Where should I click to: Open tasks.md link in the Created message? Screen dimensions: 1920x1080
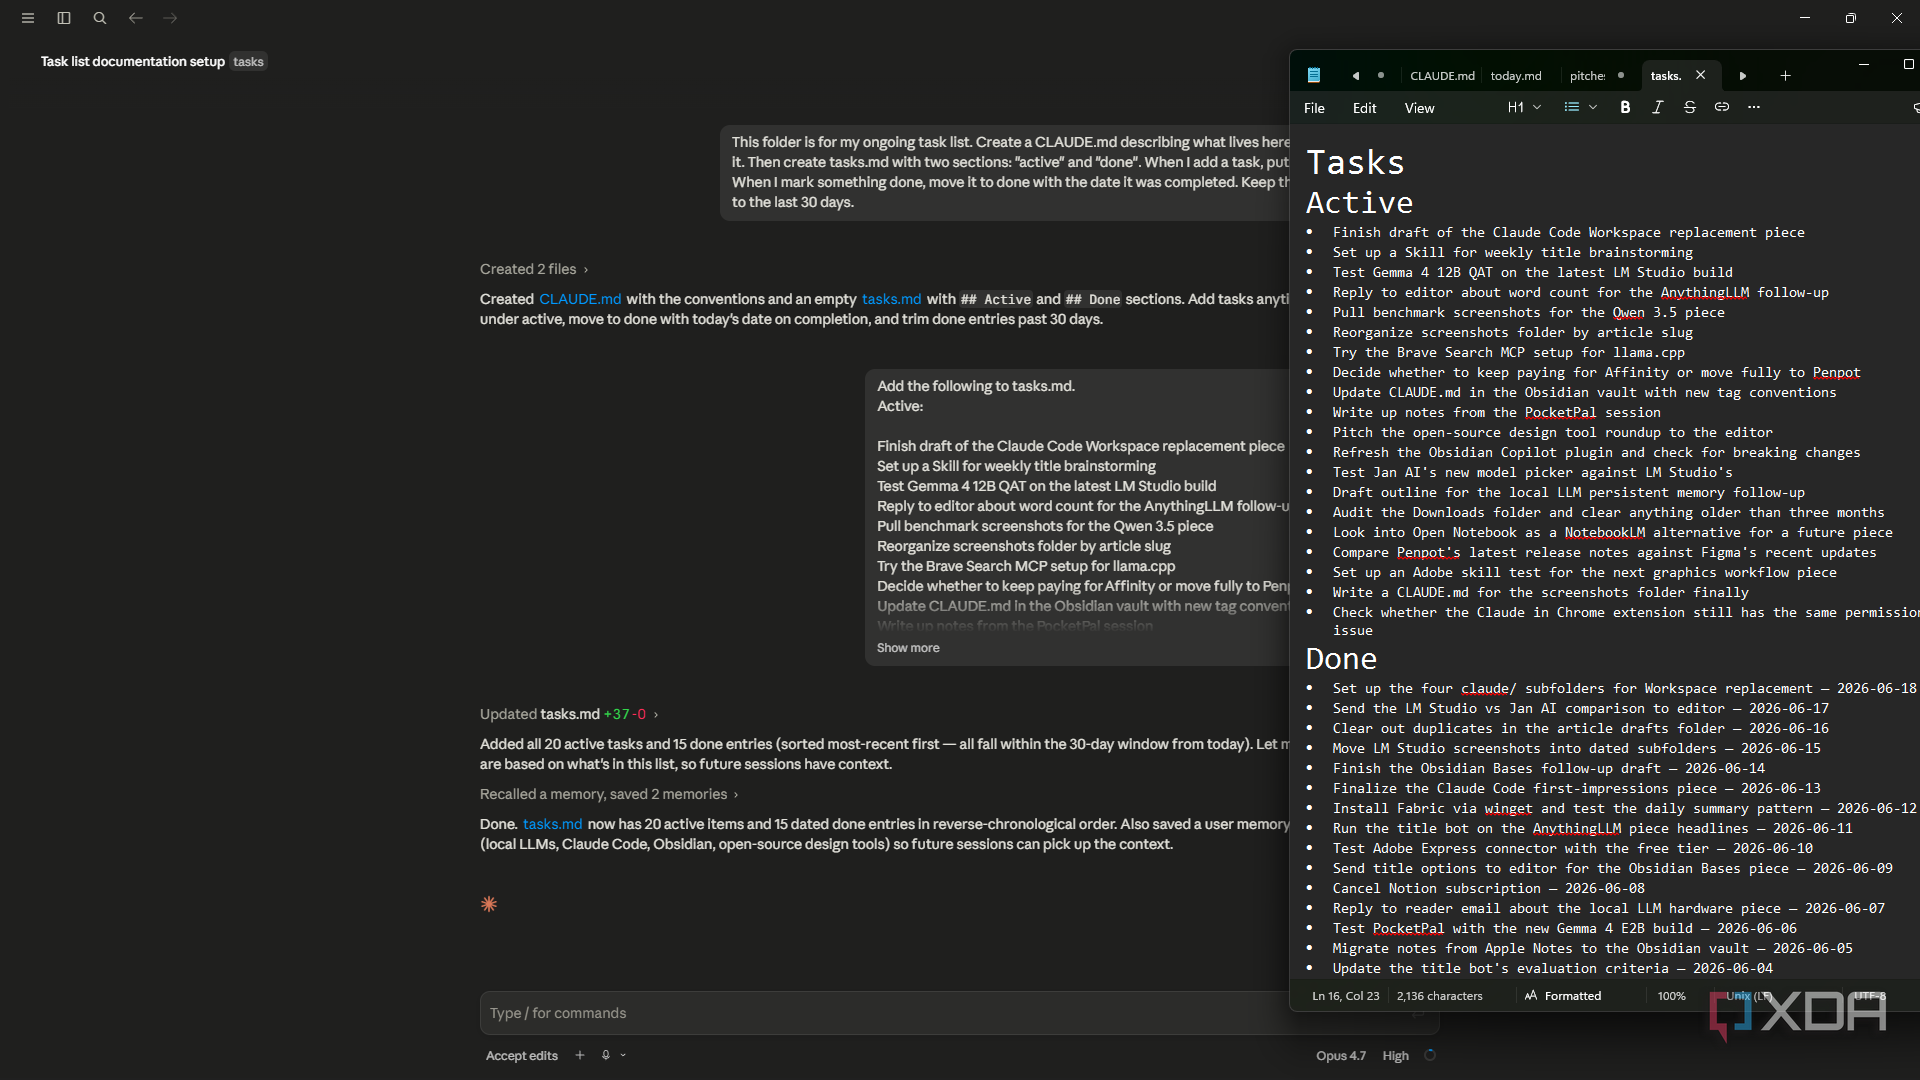891,299
